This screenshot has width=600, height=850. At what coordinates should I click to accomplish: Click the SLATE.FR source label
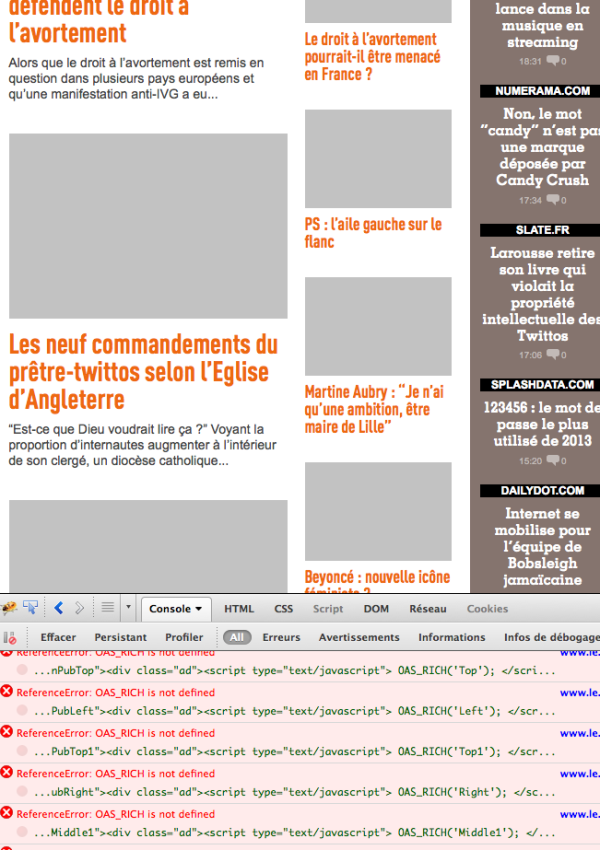point(542,230)
